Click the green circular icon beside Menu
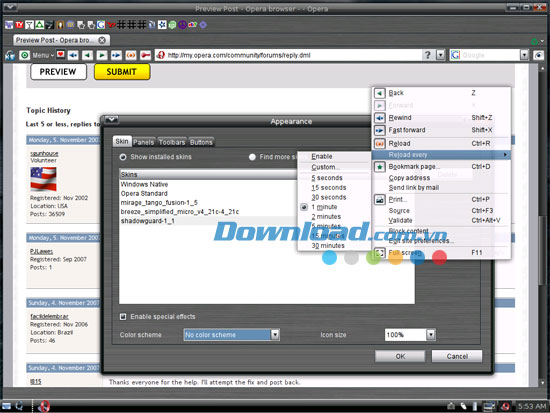This screenshot has height=413, width=550. point(25,55)
